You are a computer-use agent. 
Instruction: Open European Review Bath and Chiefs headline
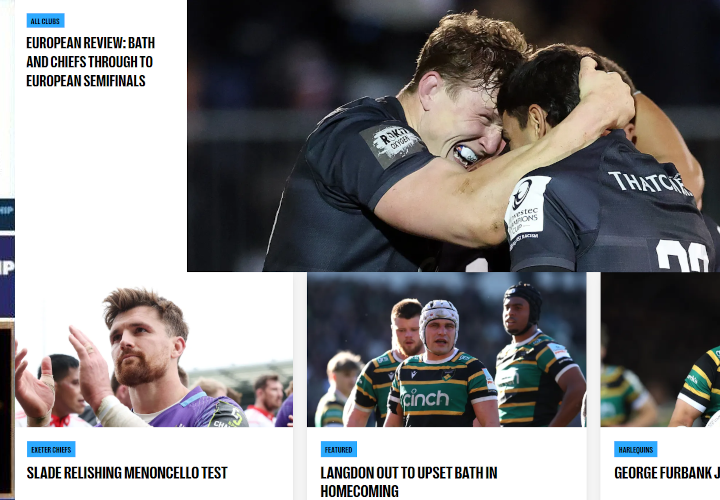click(x=90, y=62)
